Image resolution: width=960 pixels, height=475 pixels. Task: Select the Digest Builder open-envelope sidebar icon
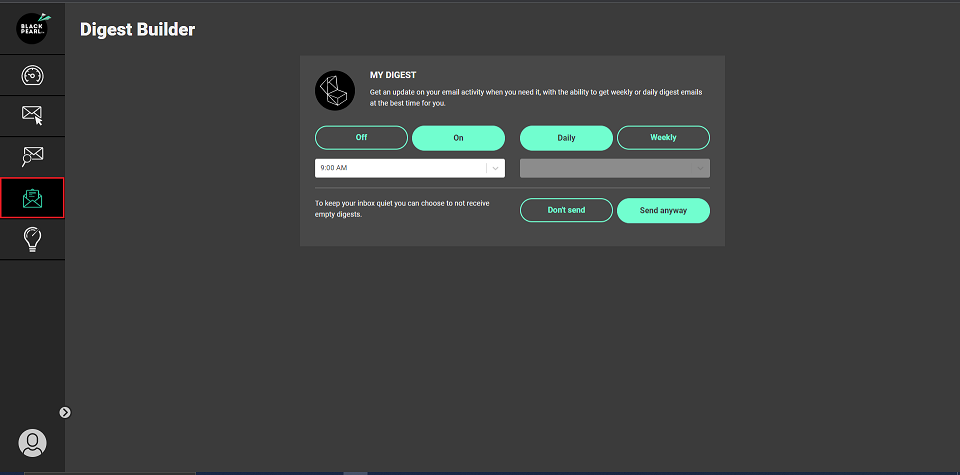(32, 198)
